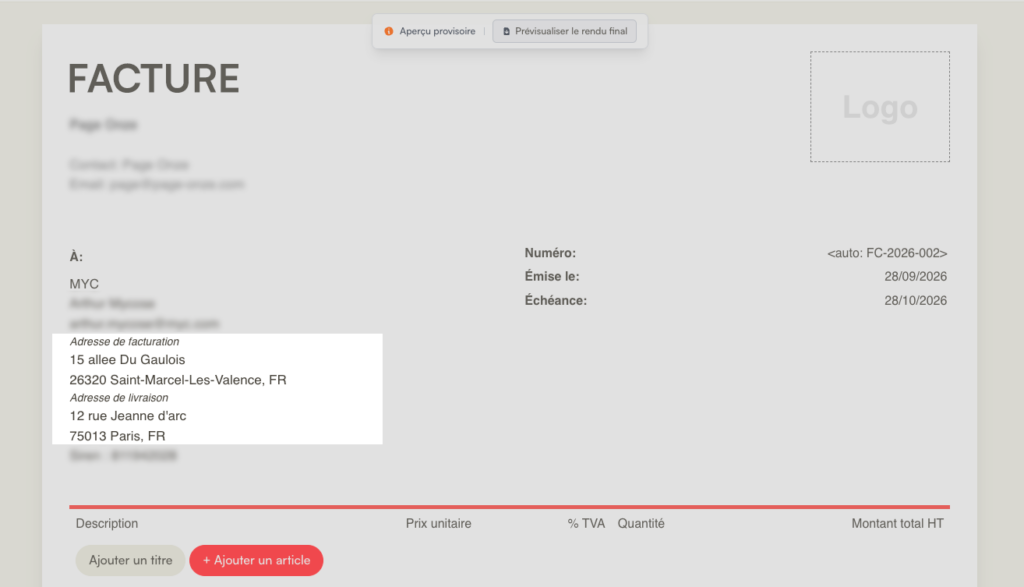This screenshot has height=587, width=1024.
Task: Edit the due date 28/10/2026
Action: tap(916, 301)
